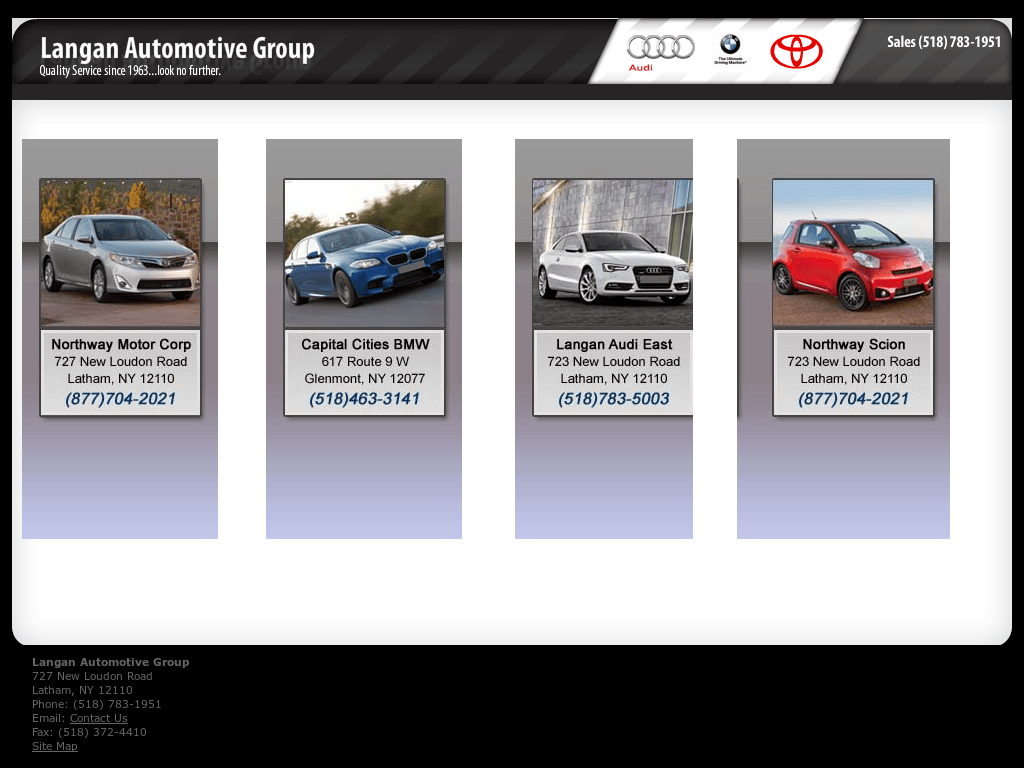Open the white Audi coupe photo

(x=613, y=253)
